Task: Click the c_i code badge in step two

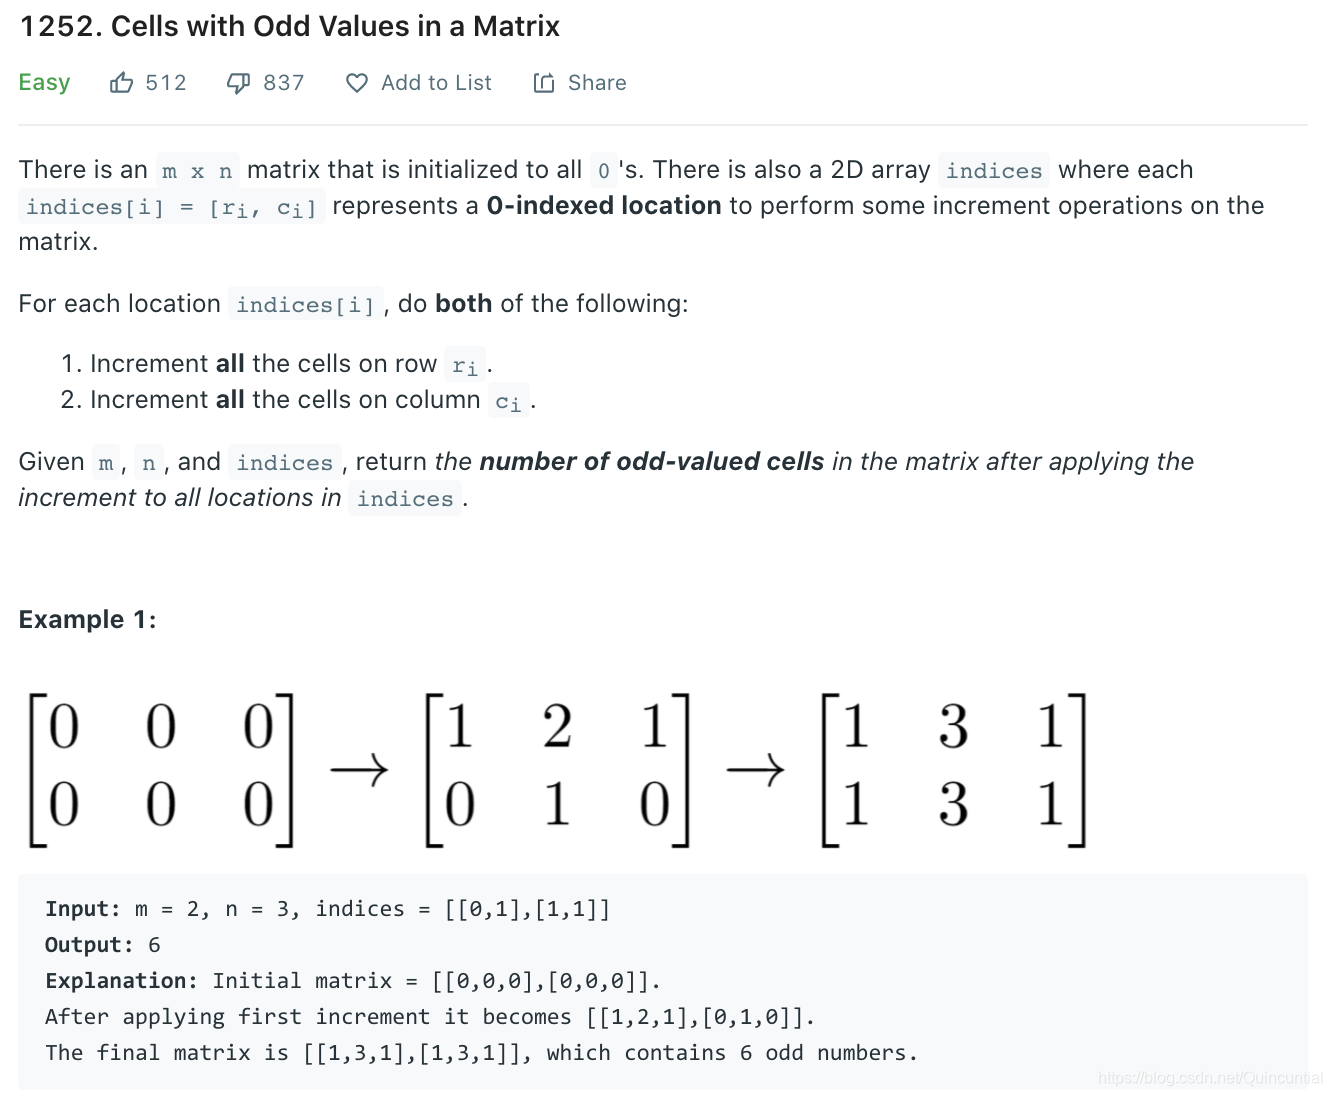Action: point(508,400)
